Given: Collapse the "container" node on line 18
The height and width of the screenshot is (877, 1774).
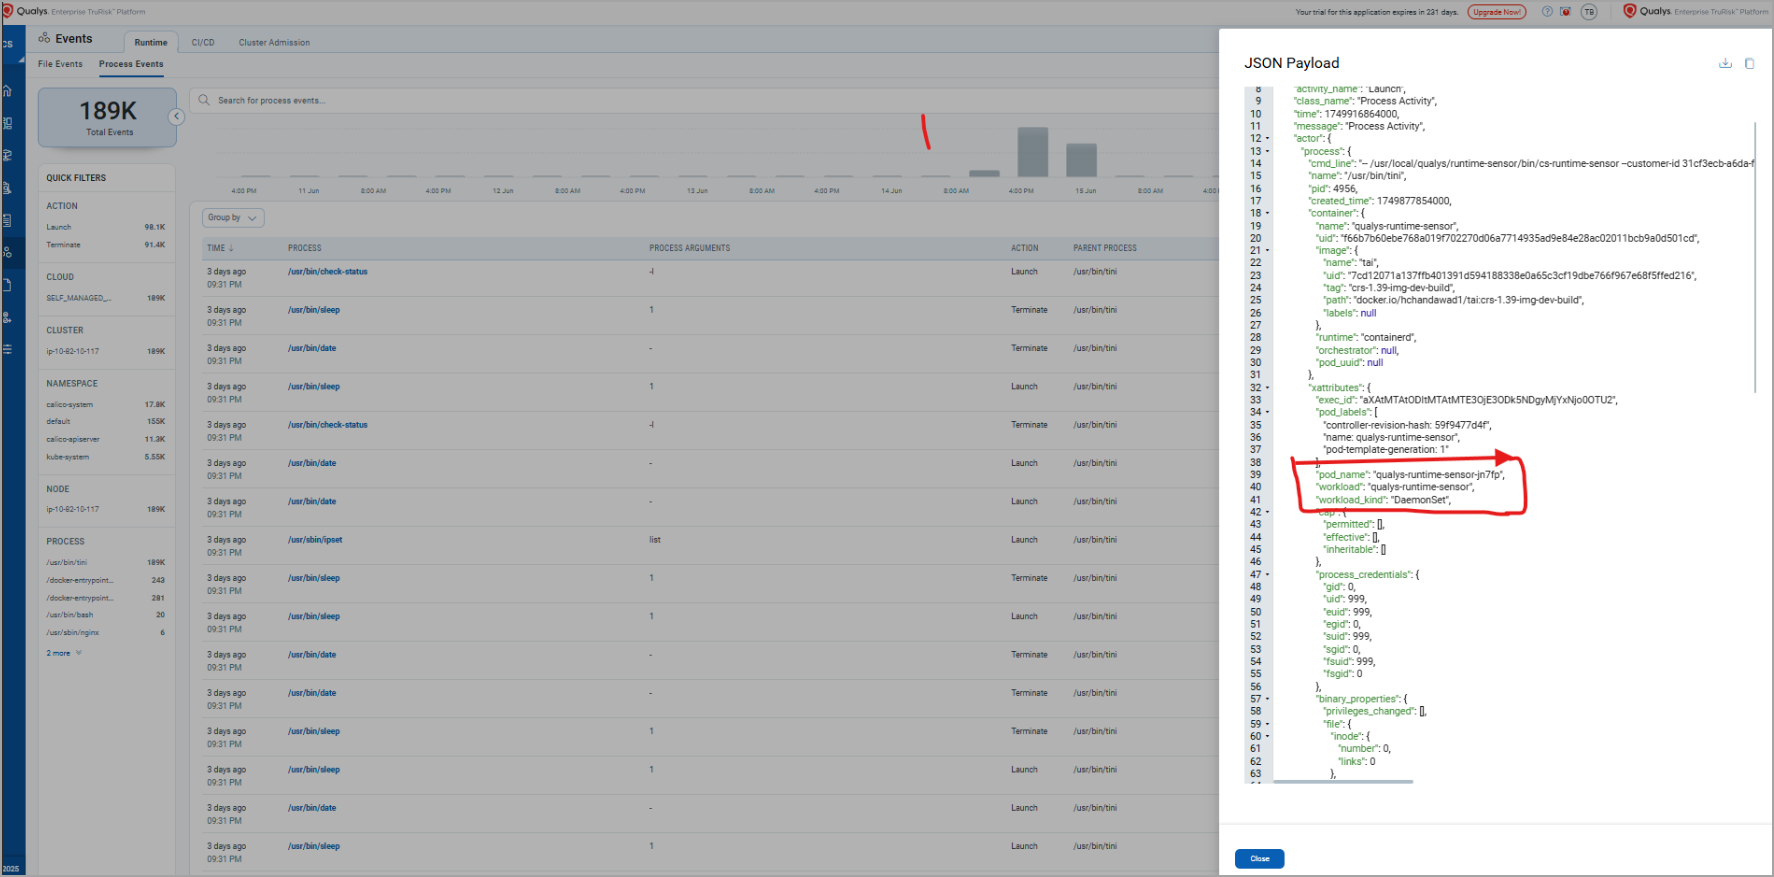Looking at the screenshot, I should coord(1268,213).
